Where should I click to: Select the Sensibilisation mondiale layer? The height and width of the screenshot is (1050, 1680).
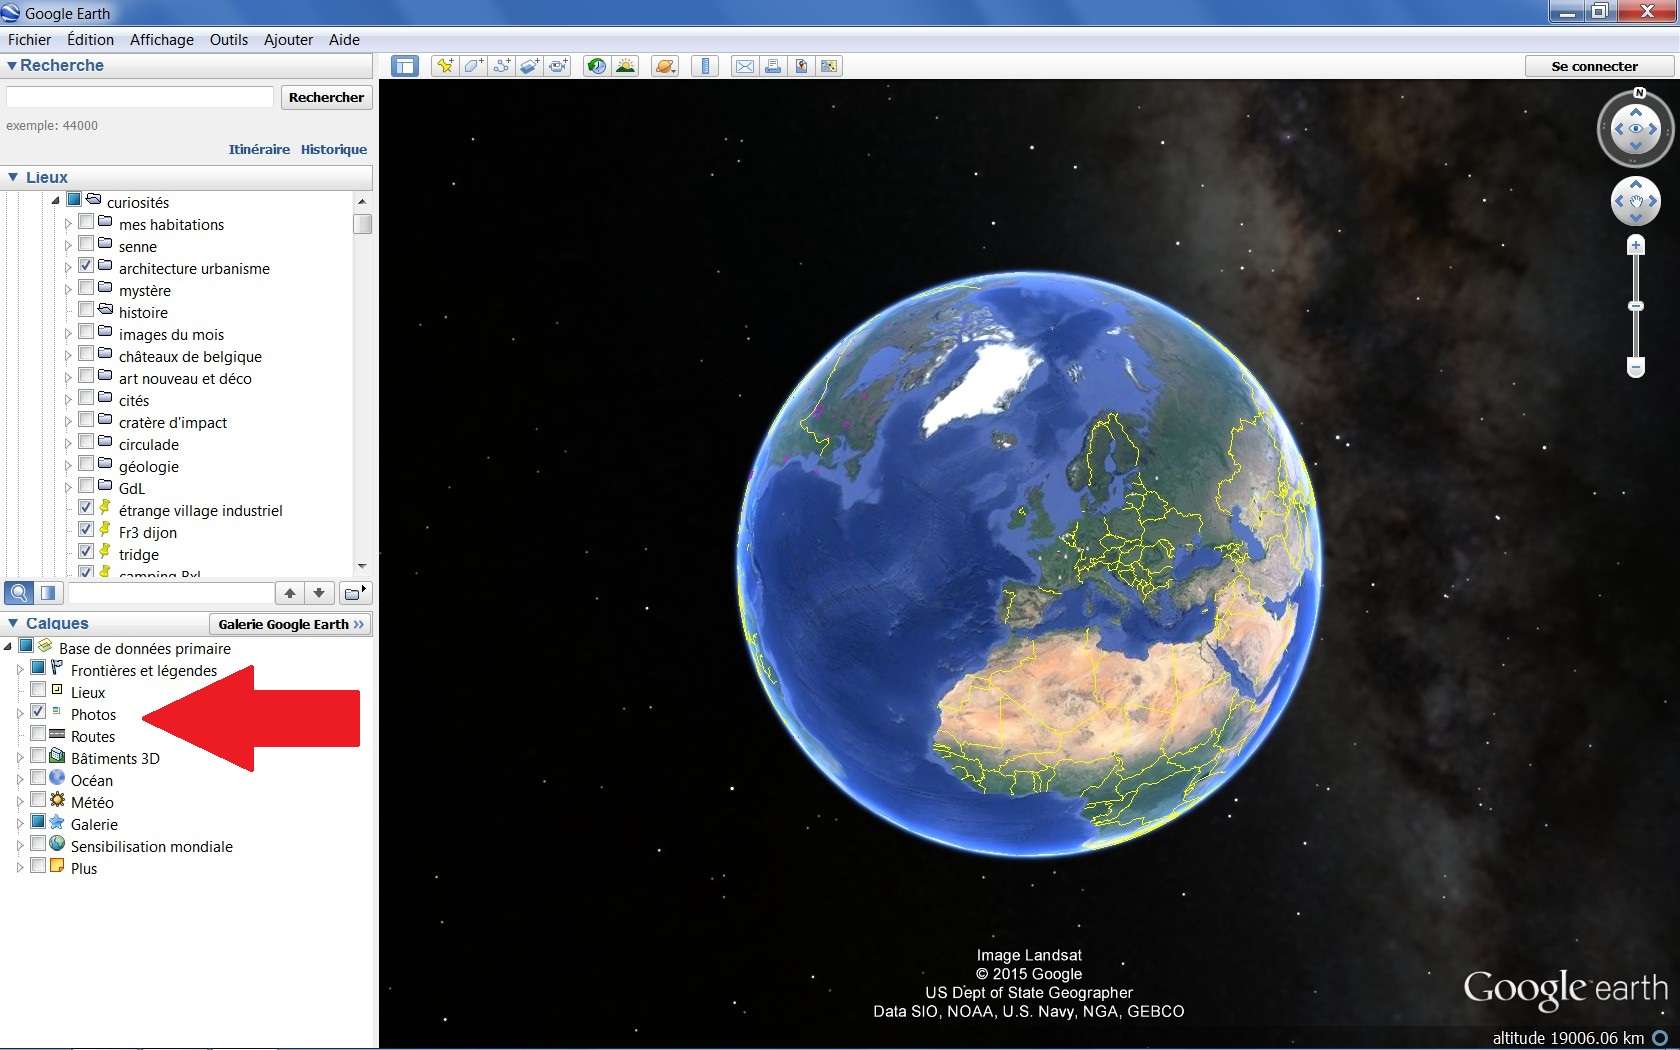point(151,846)
